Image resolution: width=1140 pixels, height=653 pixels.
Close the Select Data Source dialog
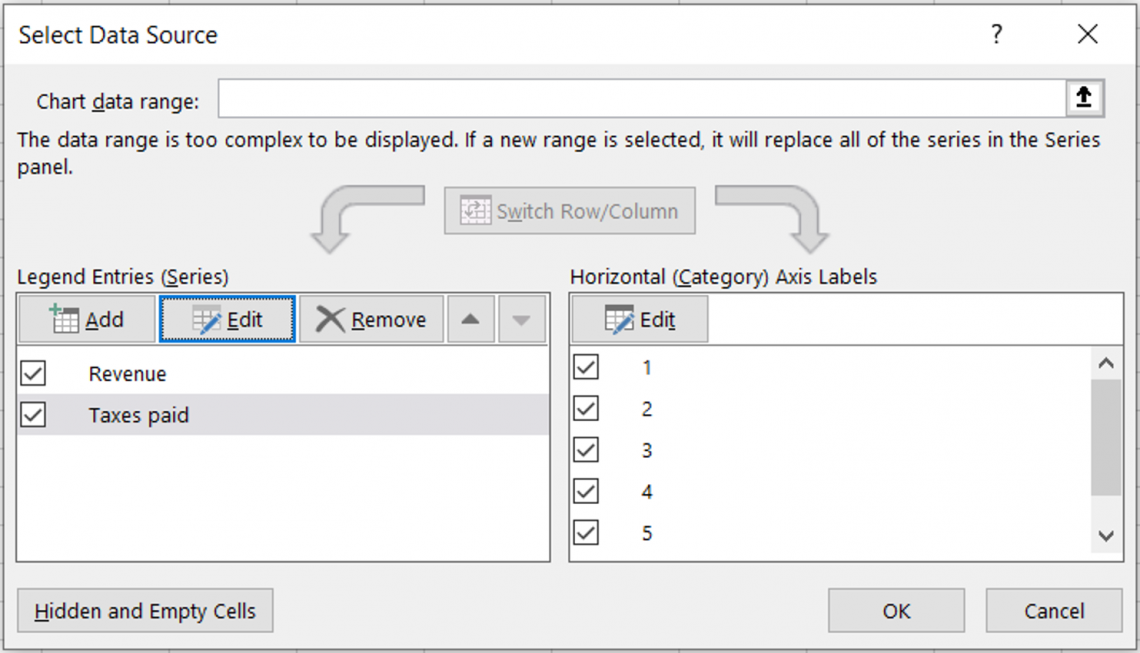pos(1088,33)
